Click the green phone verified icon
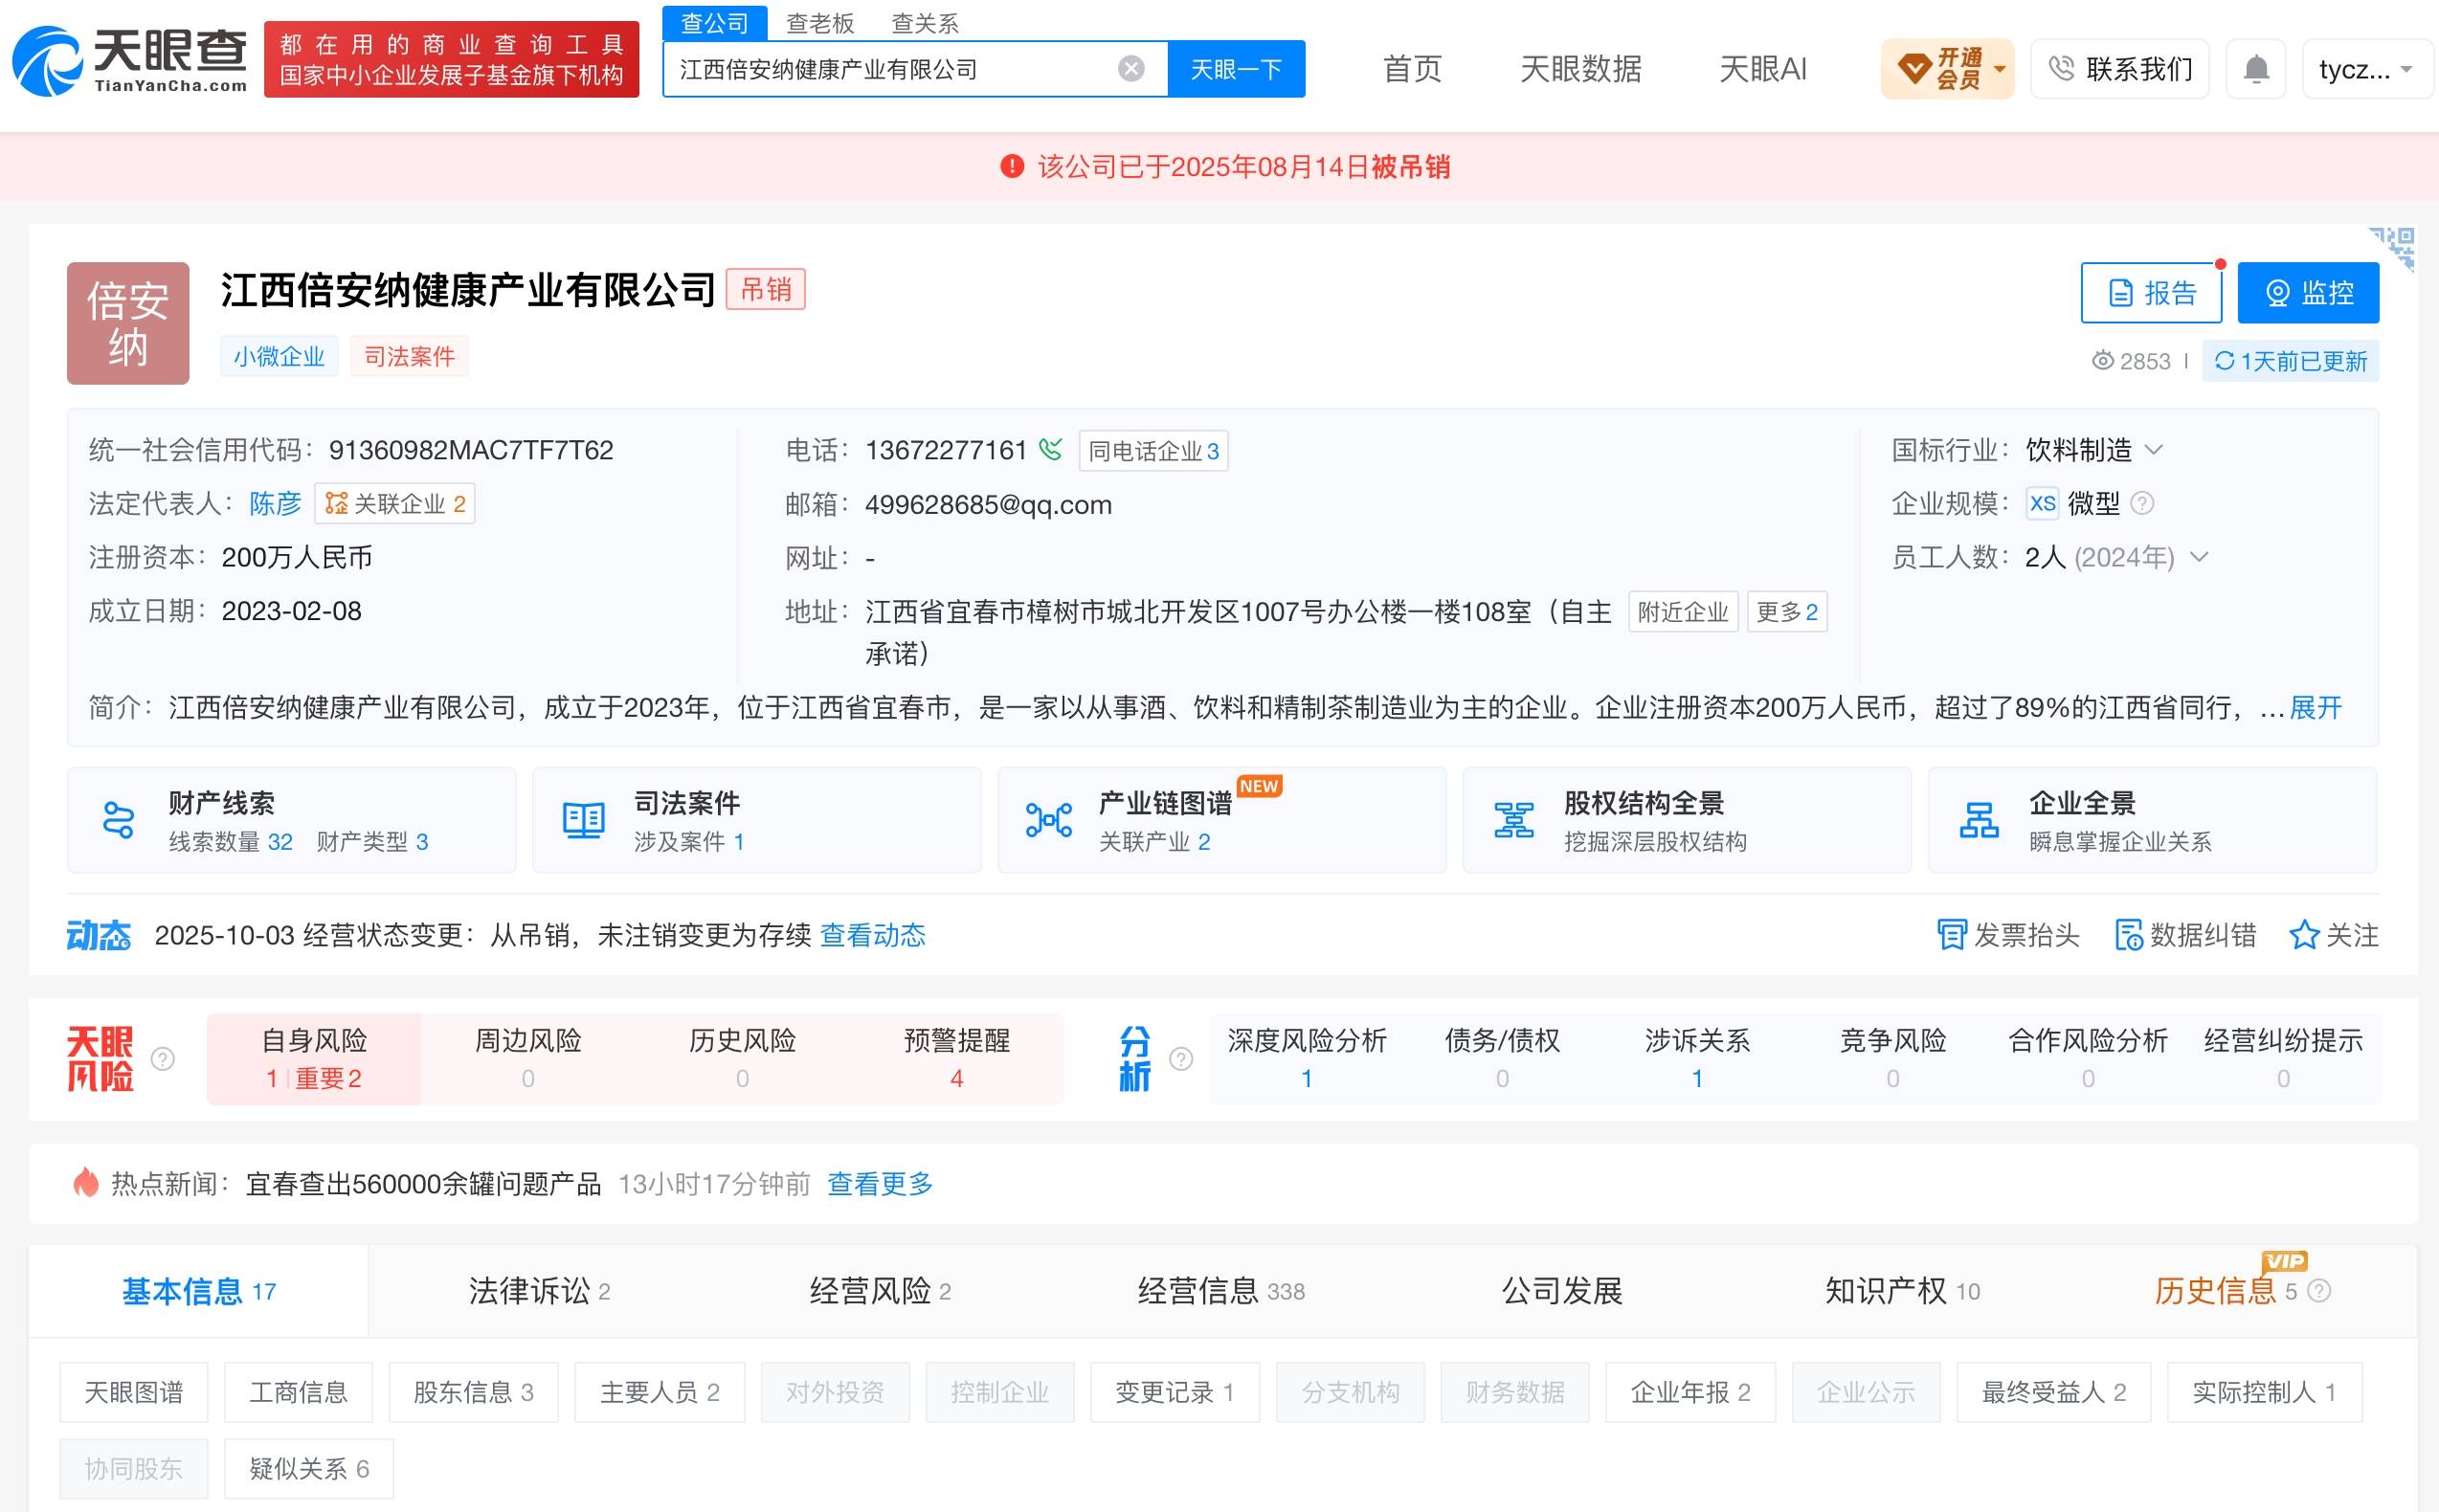Screen dimensions: 2439x1512 coord(1049,449)
